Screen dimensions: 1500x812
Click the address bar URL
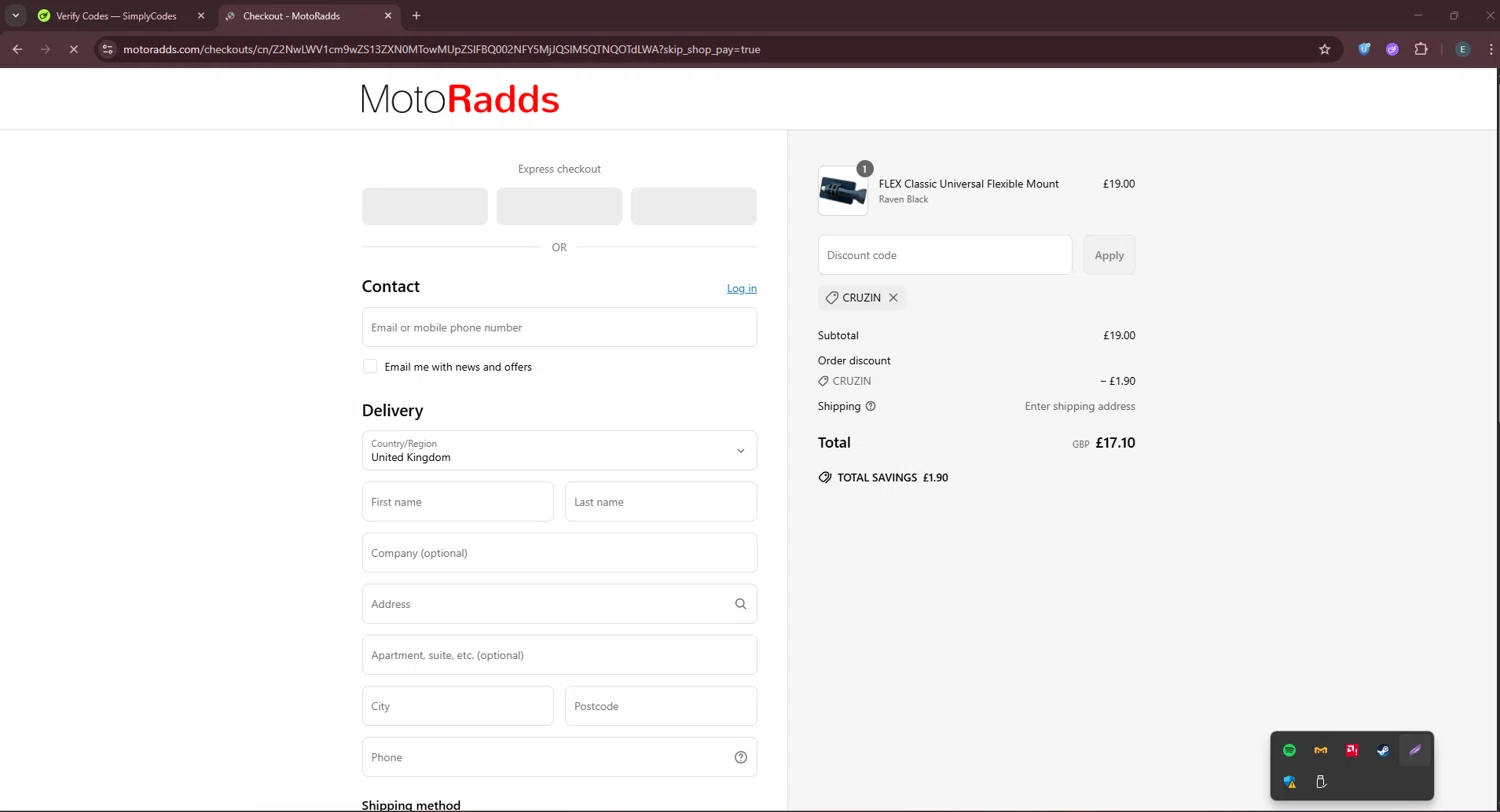(x=441, y=49)
